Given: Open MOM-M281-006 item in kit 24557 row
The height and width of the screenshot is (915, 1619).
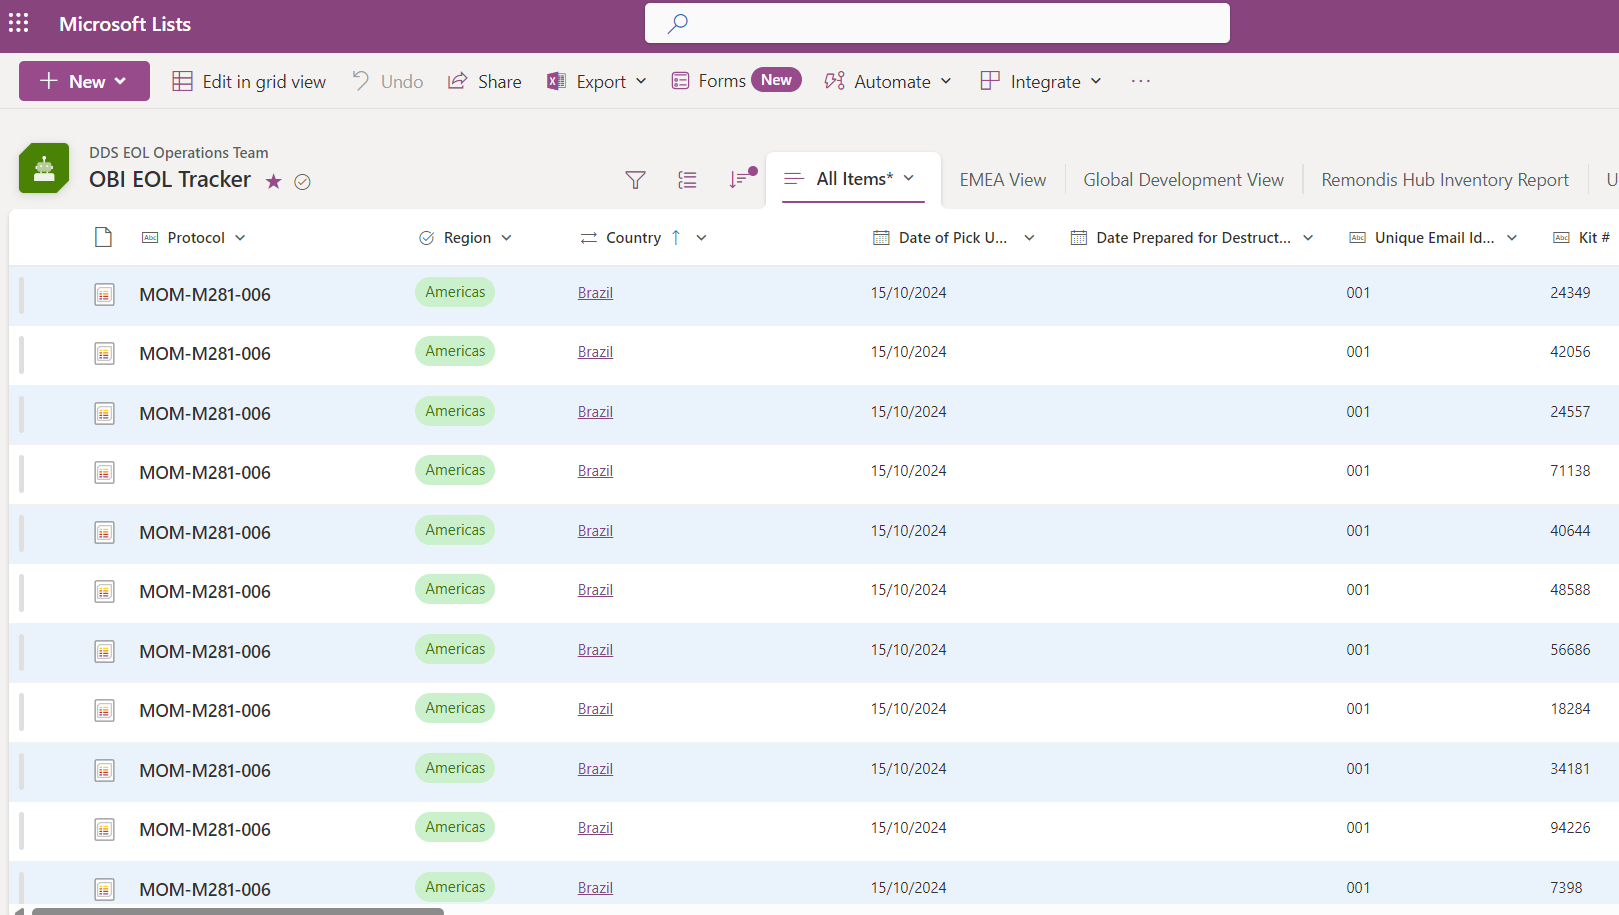Looking at the screenshot, I should (x=205, y=413).
